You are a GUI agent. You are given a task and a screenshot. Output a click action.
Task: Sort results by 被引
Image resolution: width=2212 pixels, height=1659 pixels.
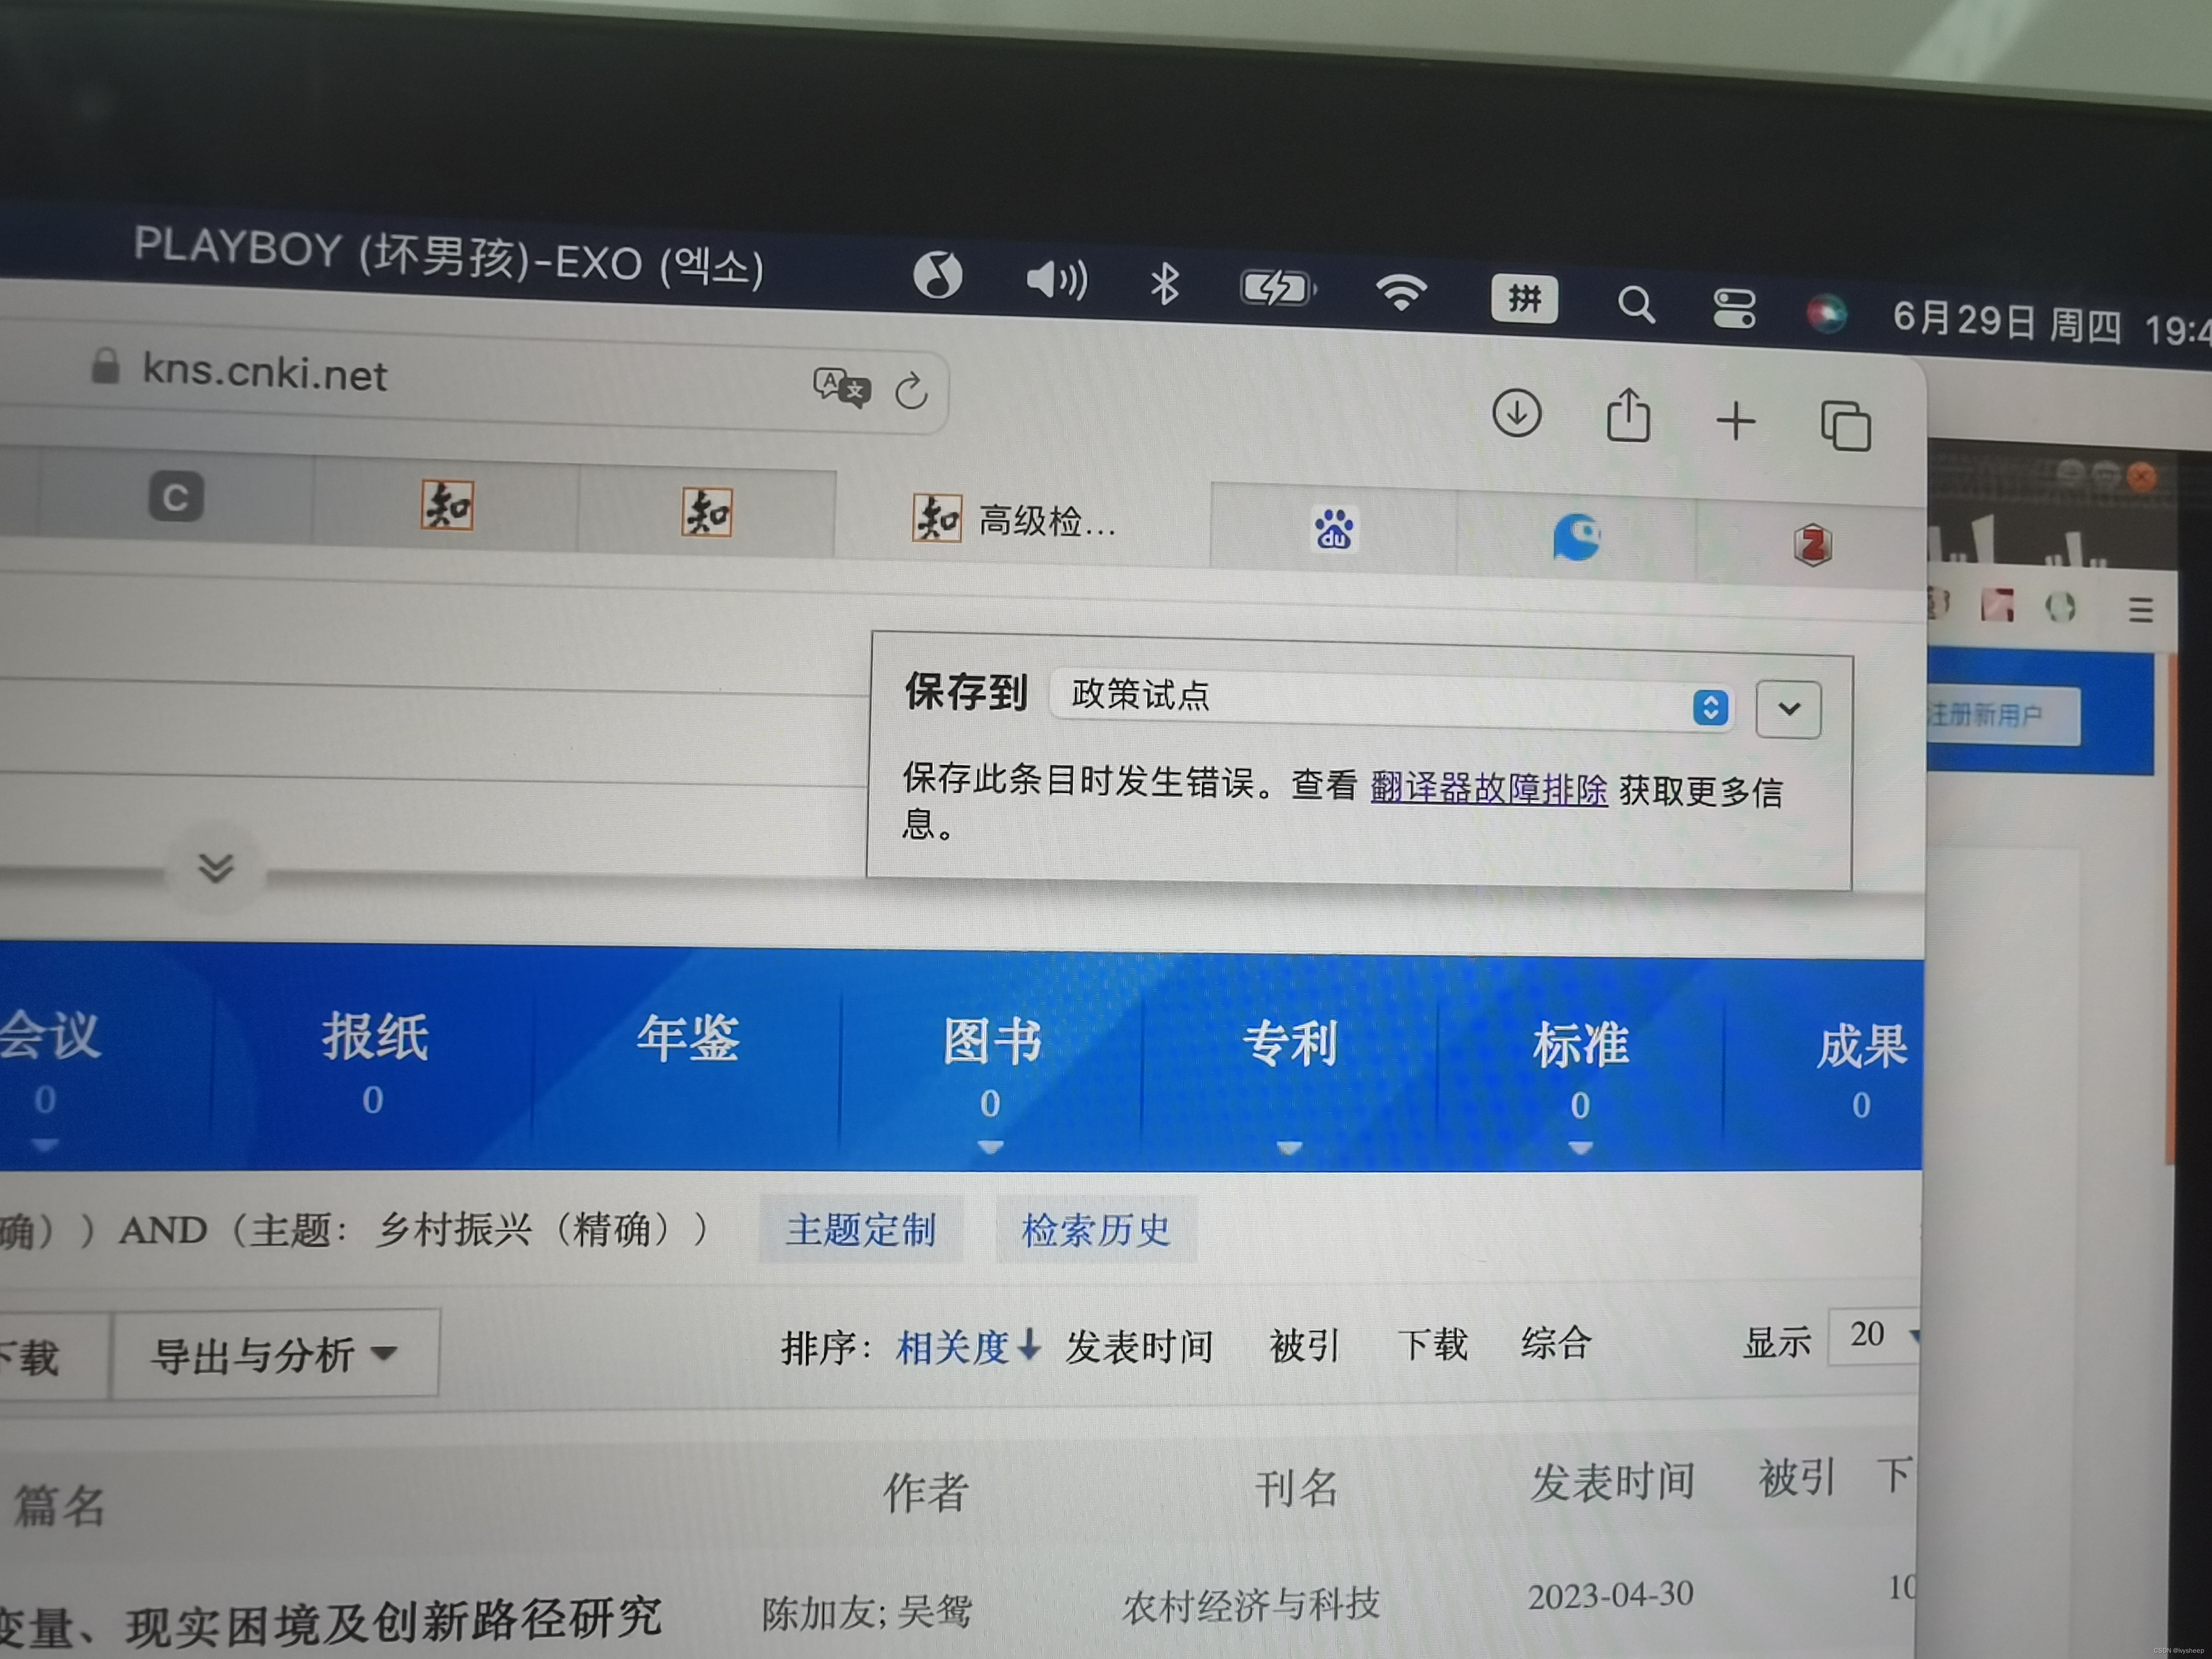coord(1304,1345)
